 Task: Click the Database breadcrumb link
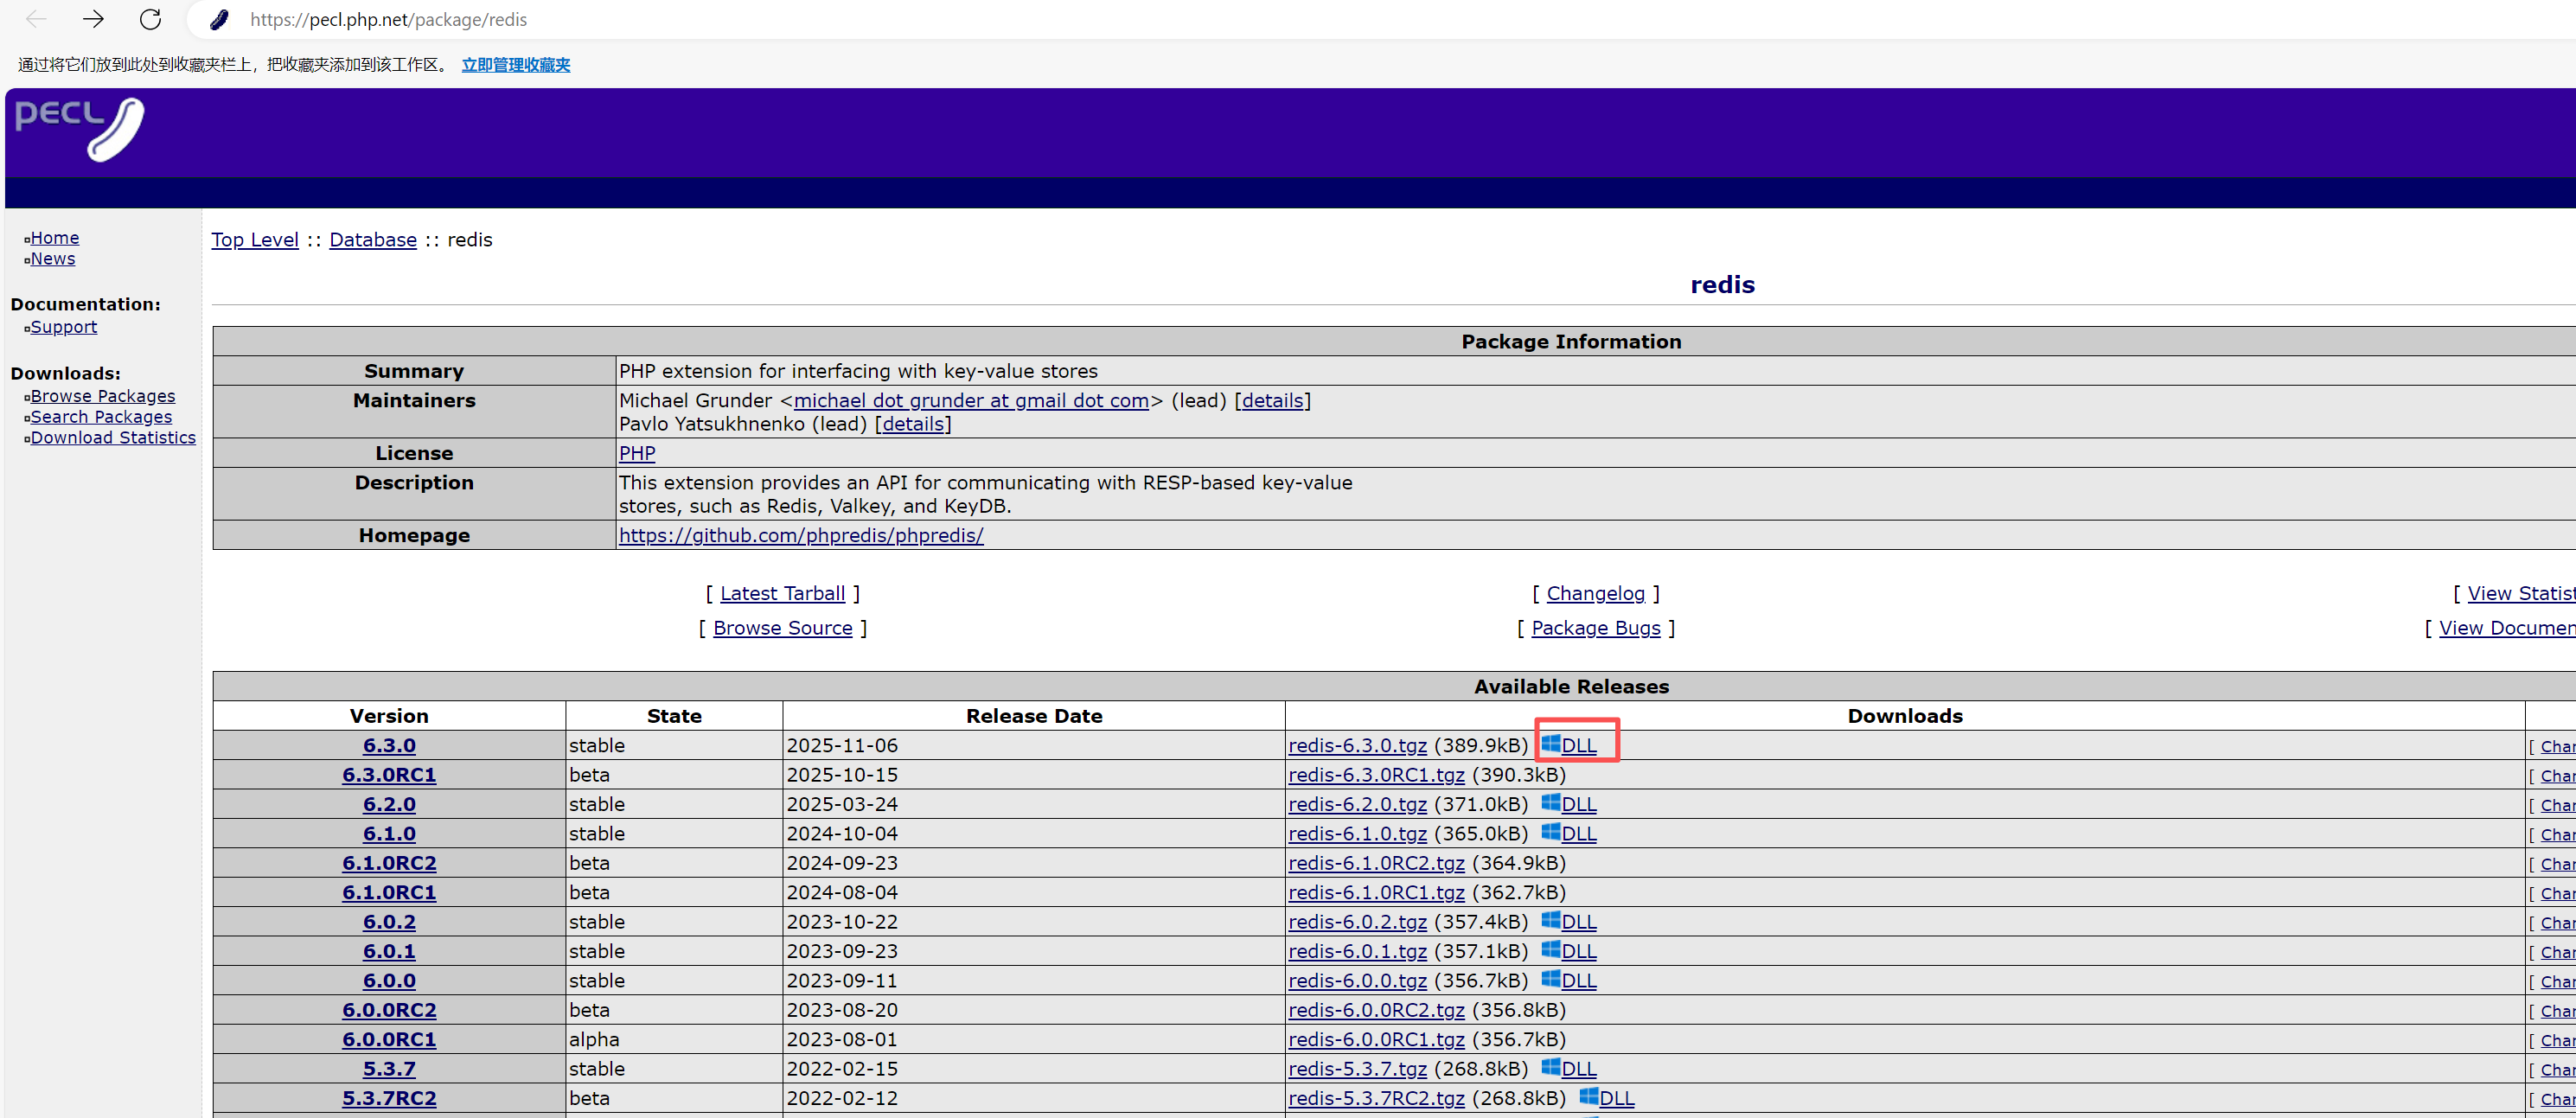click(x=373, y=240)
